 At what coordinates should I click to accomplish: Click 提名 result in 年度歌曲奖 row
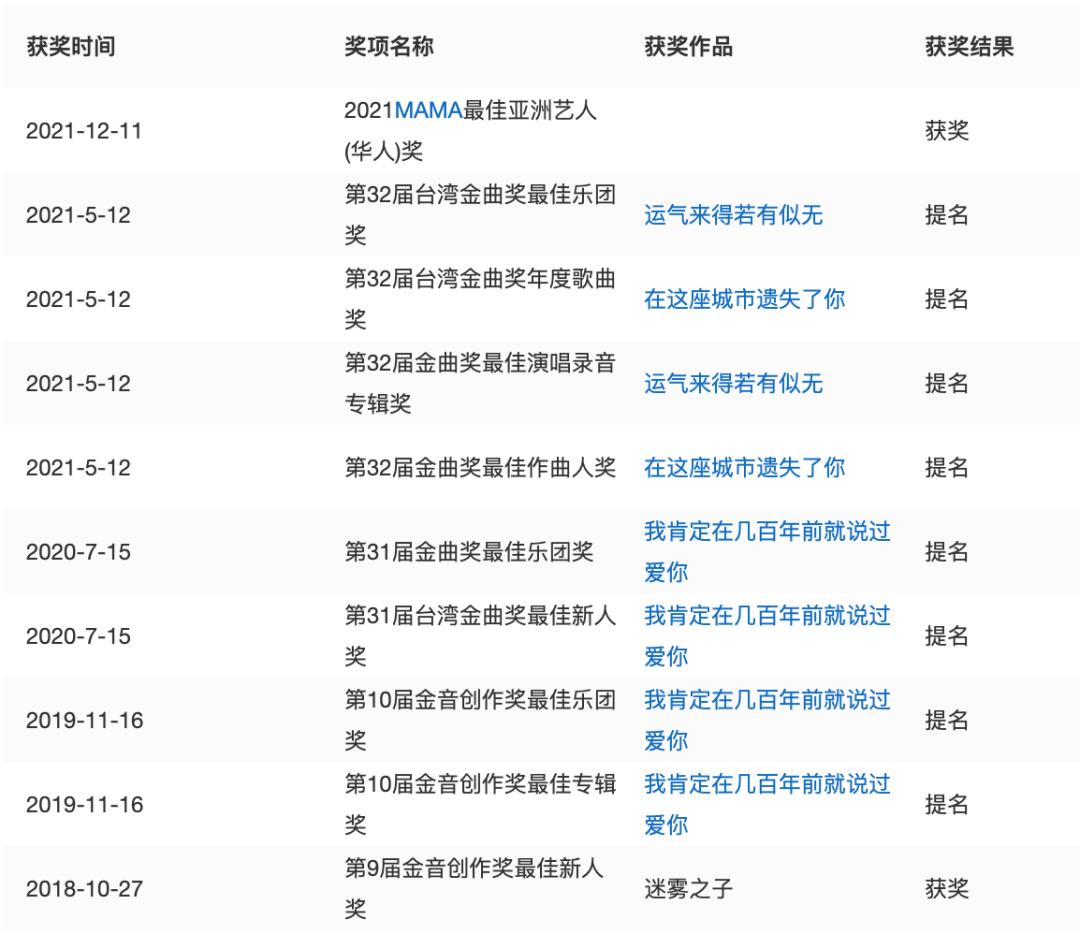[946, 299]
